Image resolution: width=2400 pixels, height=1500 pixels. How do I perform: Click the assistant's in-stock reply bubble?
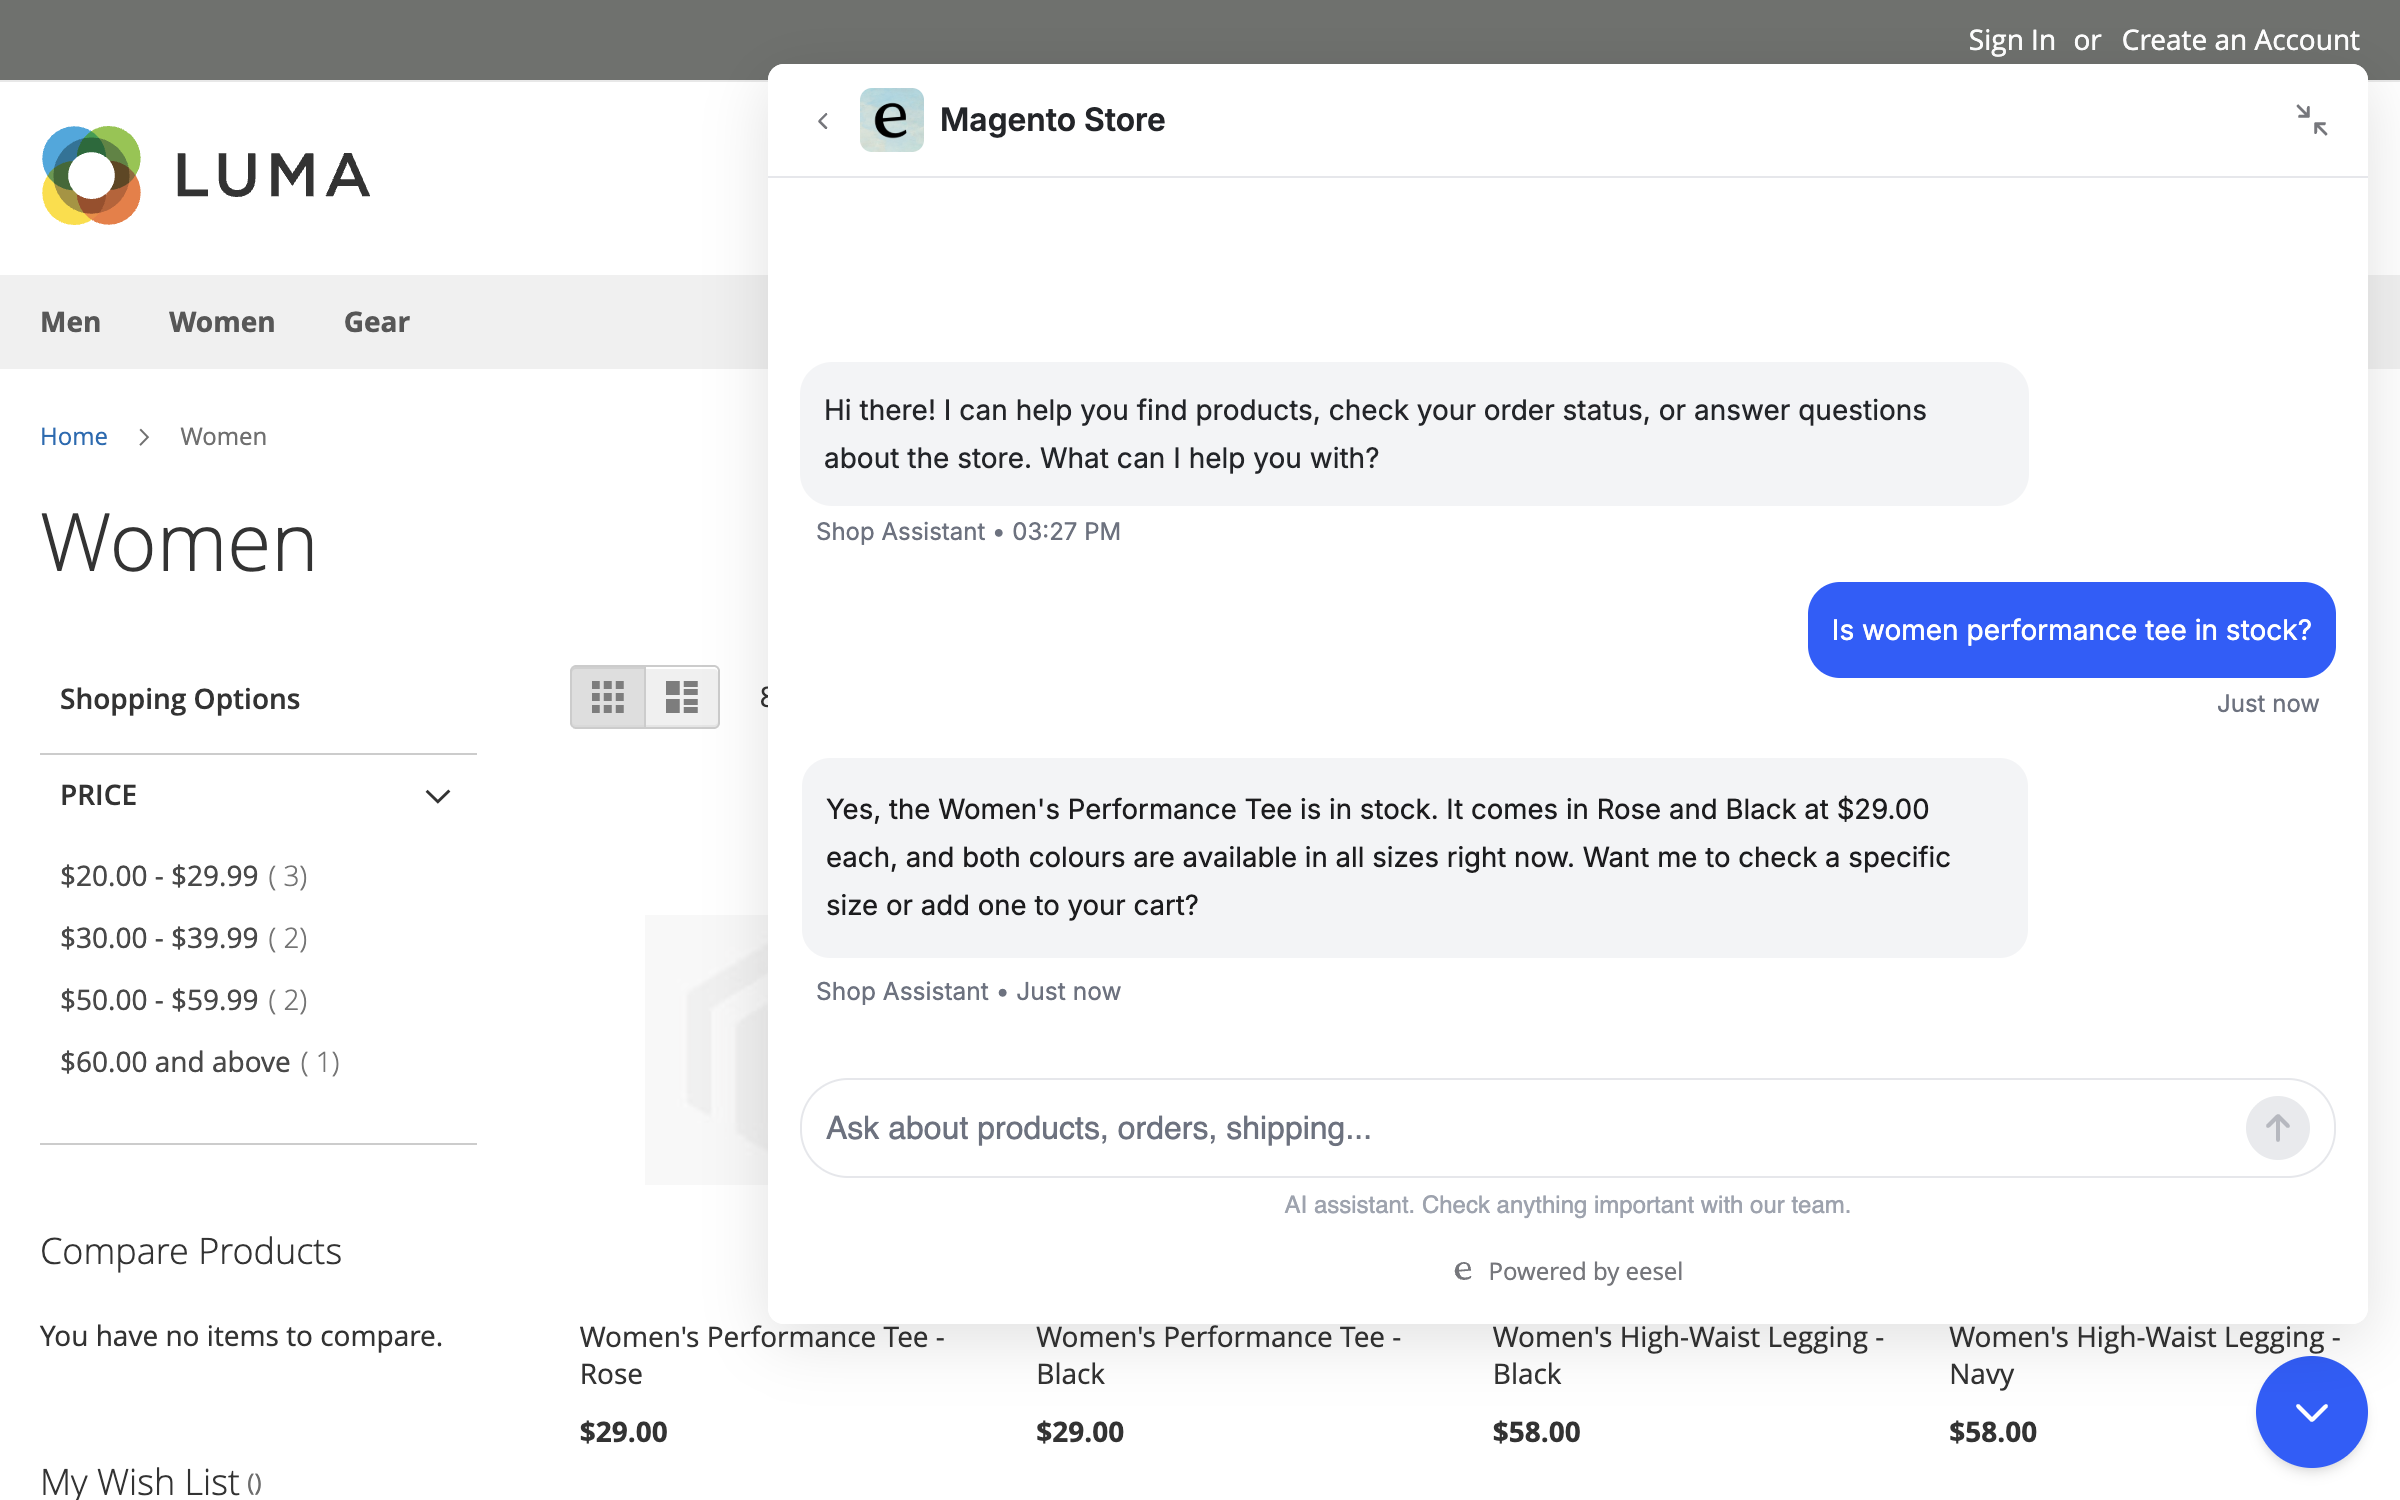[1414, 857]
